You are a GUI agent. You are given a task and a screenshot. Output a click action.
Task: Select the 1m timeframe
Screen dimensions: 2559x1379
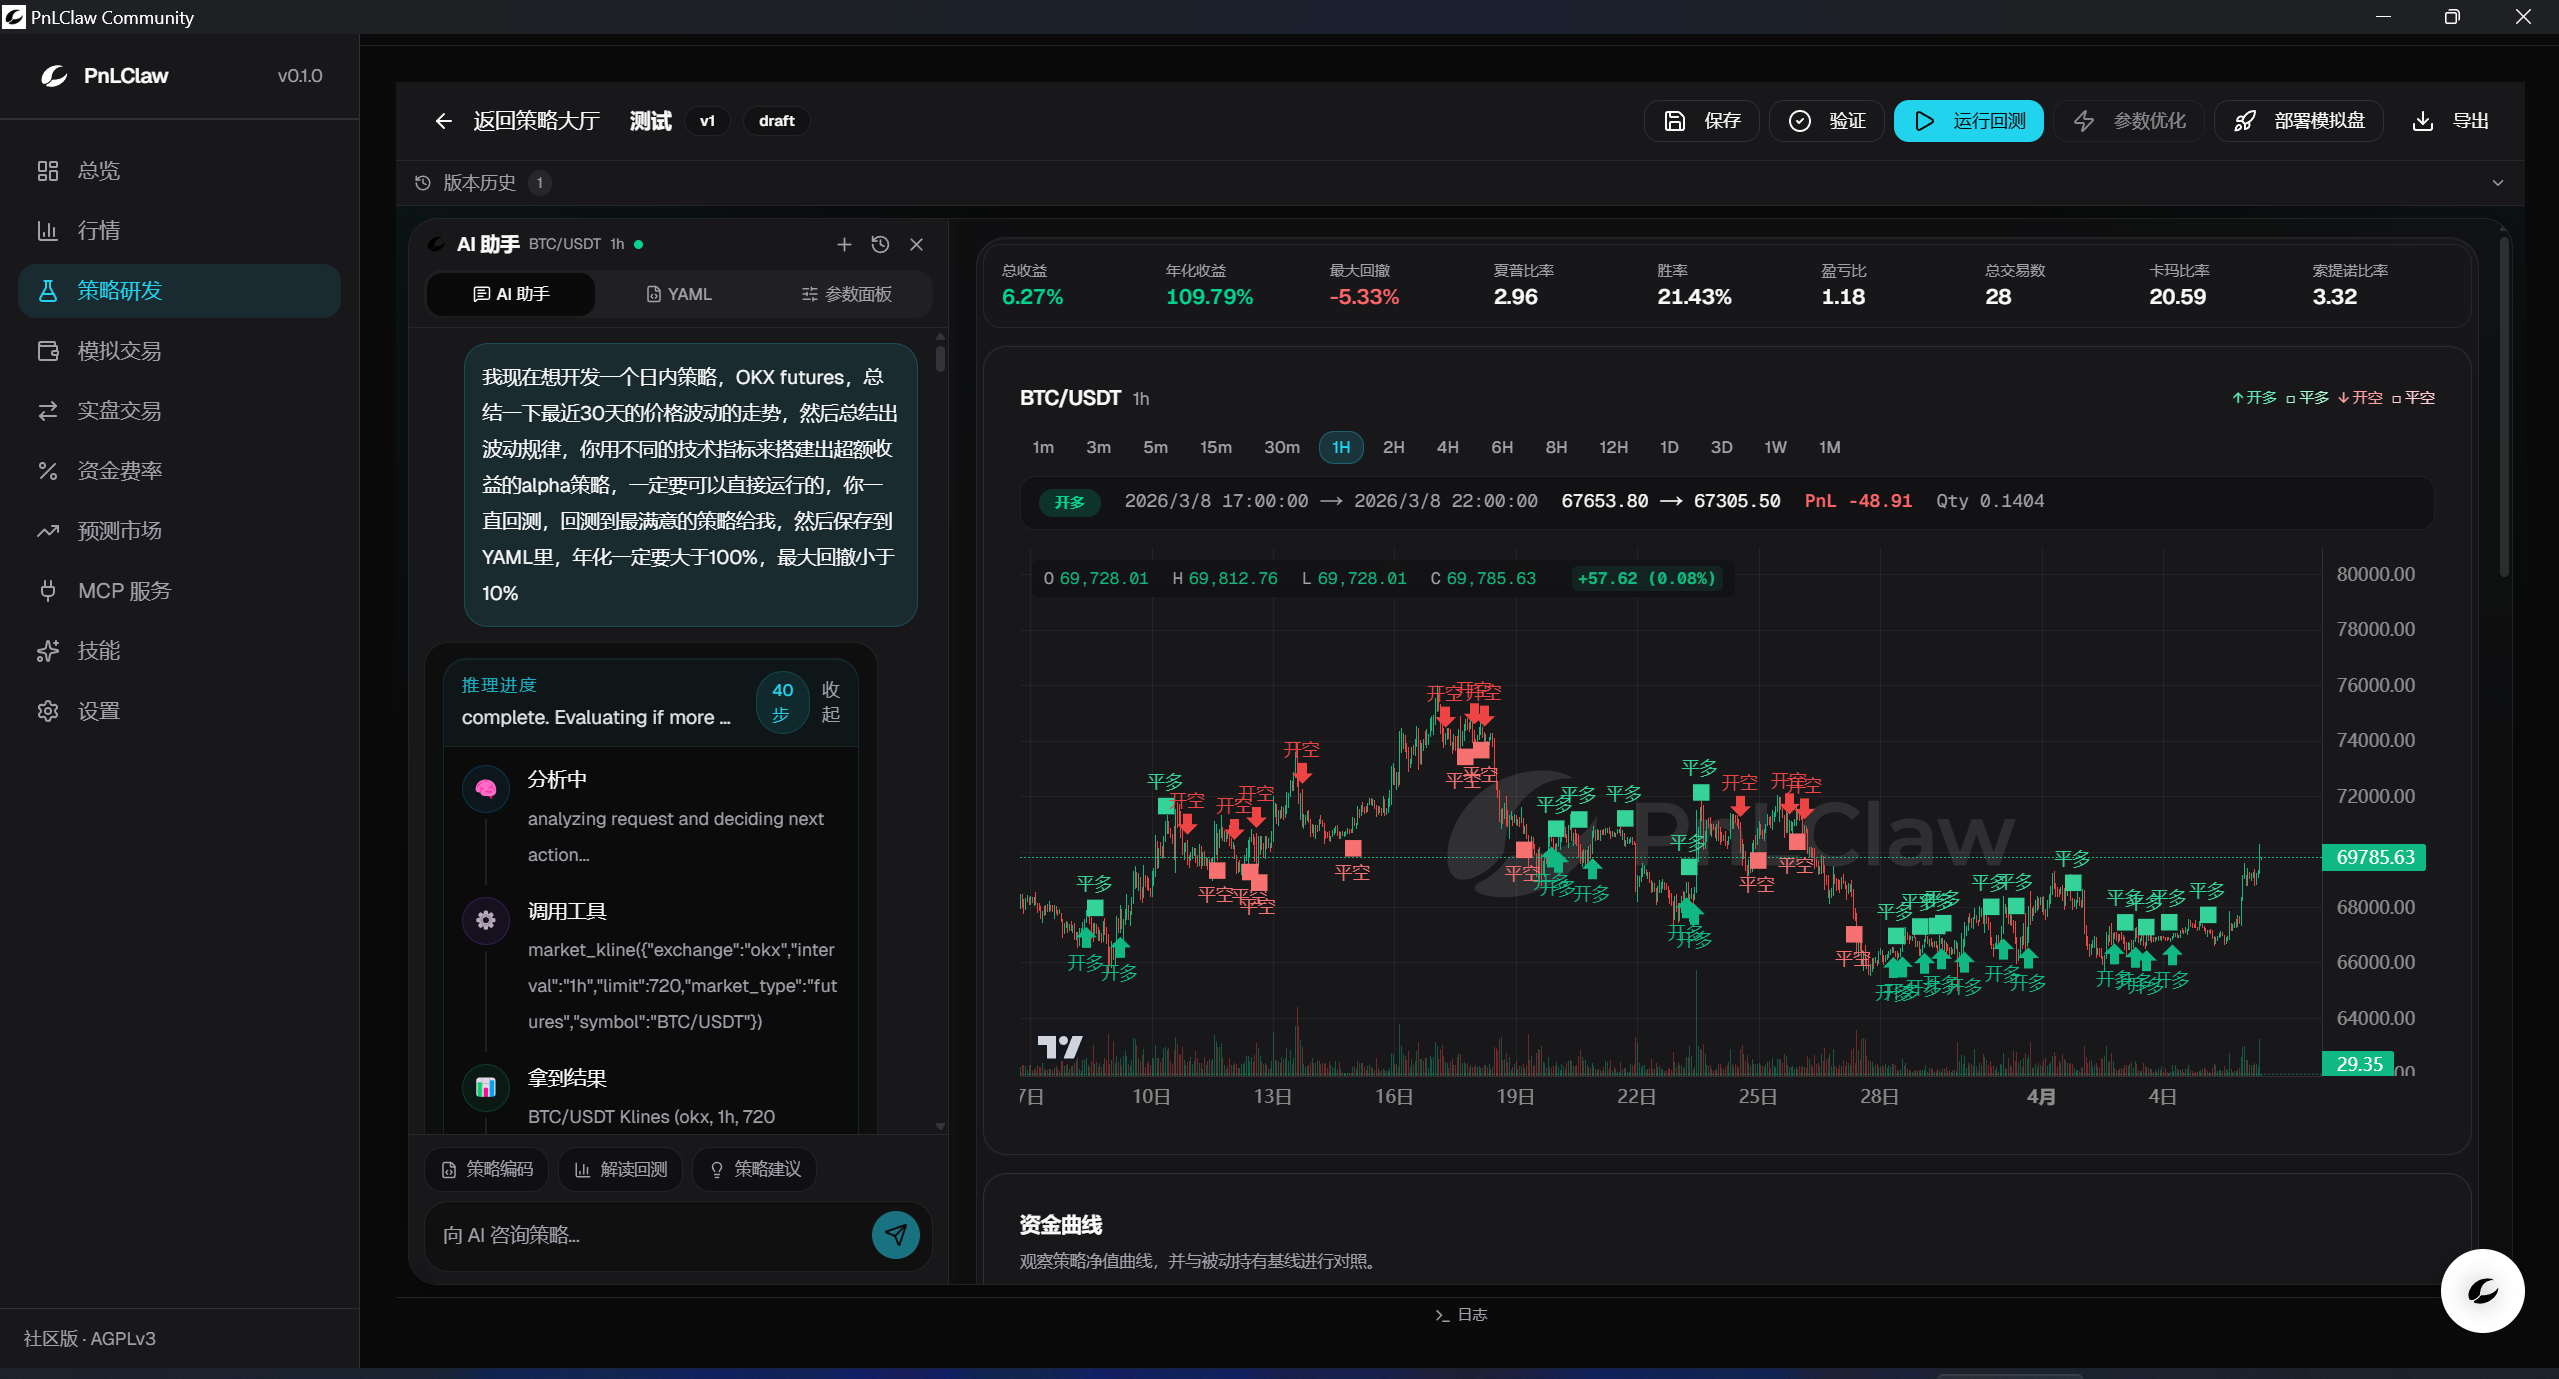click(1043, 448)
